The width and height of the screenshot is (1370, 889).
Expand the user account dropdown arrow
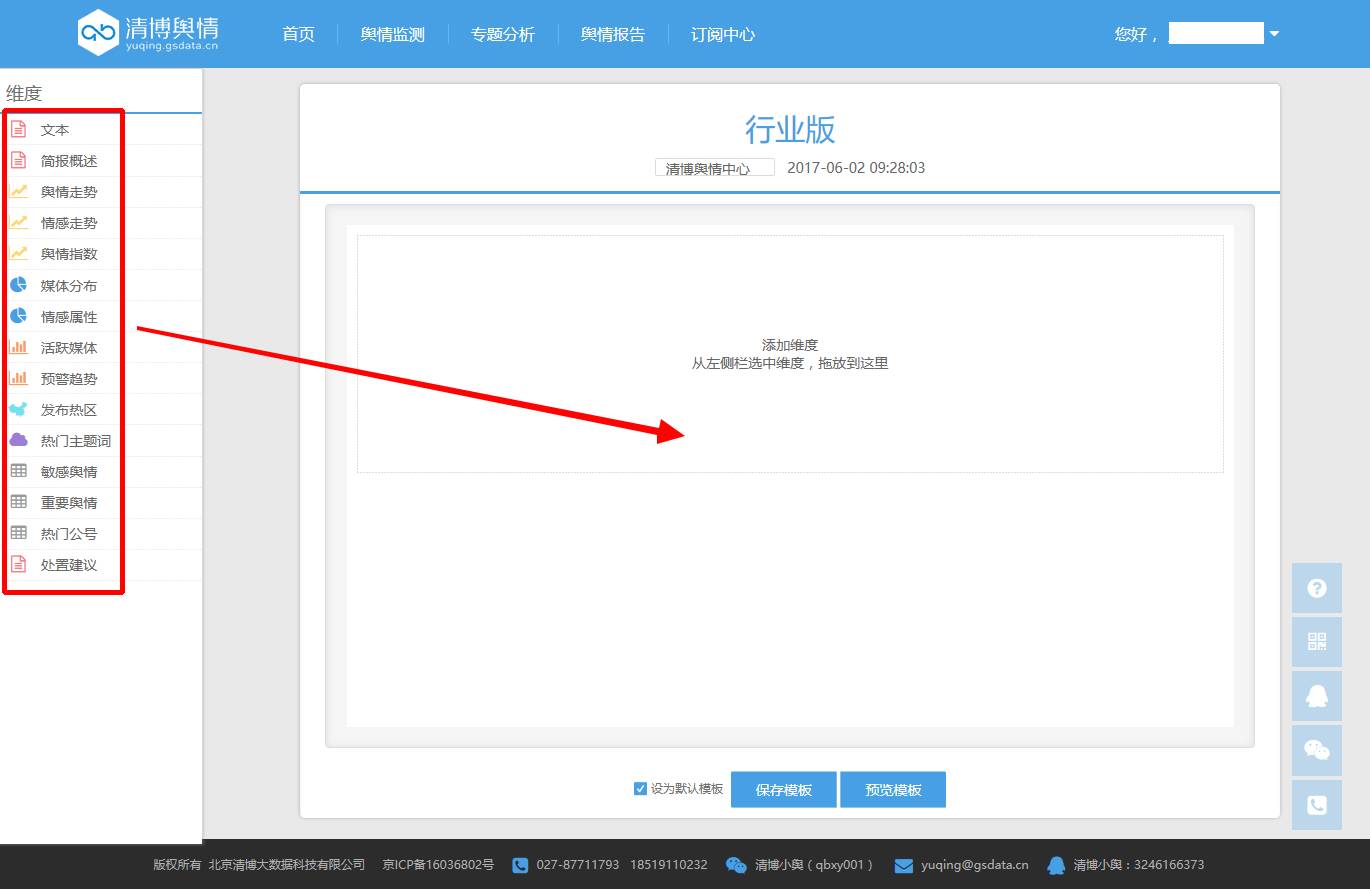click(1274, 34)
